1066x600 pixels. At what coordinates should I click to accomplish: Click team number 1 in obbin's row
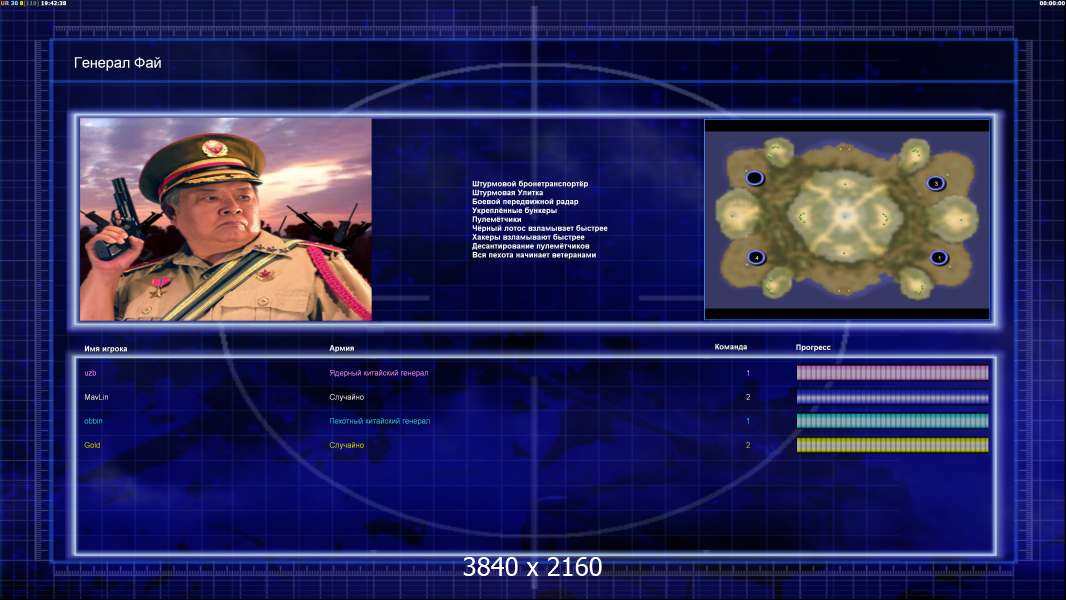click(x=748, y=421)
